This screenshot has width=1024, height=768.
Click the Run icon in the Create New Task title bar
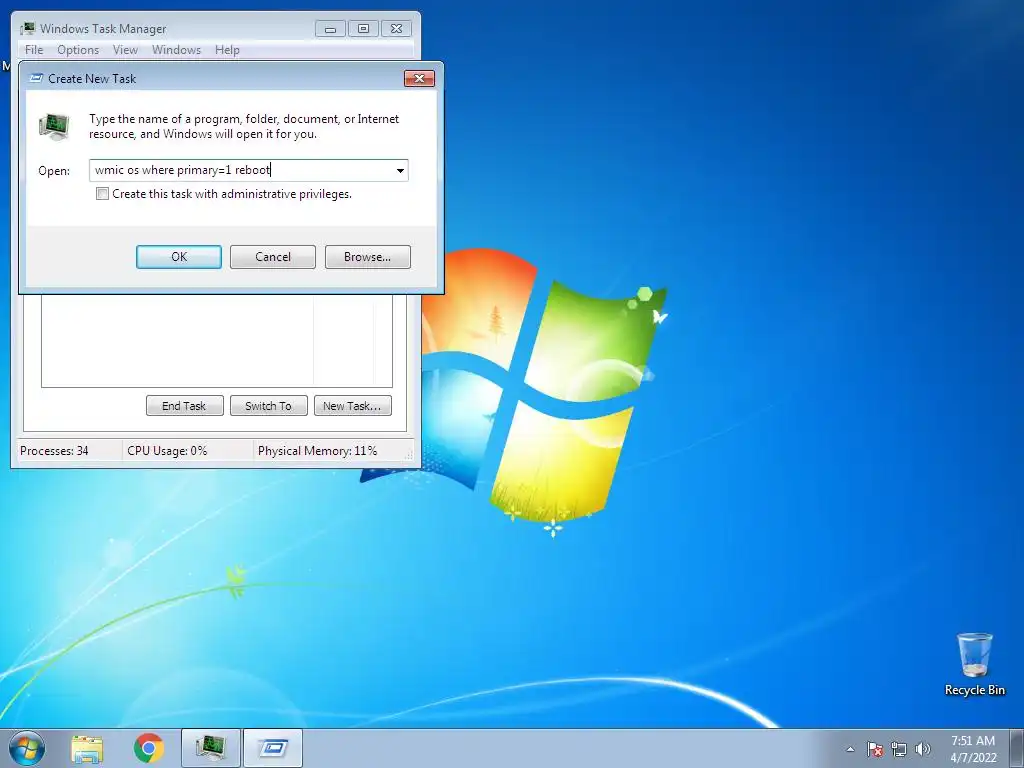pos(37,78)
